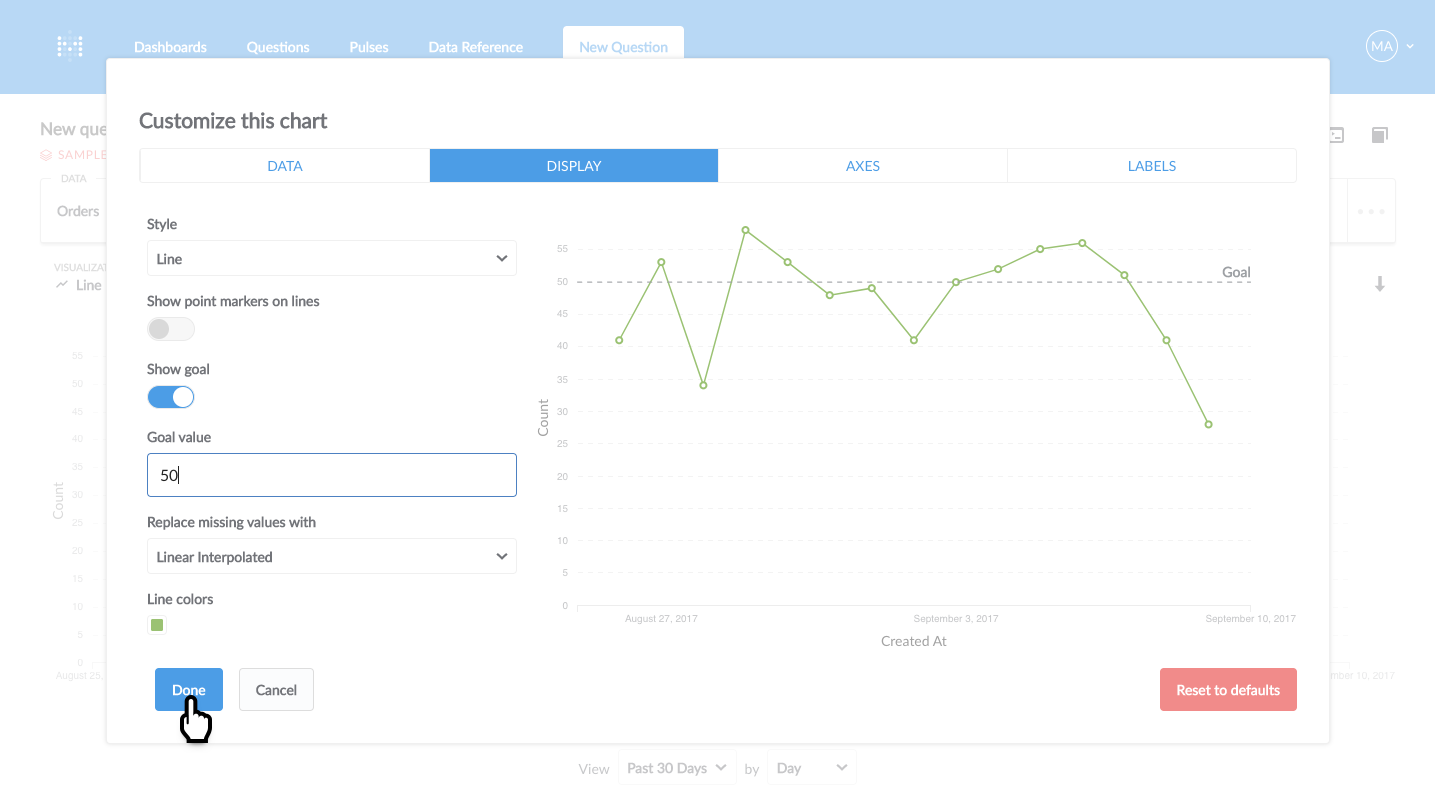The image size is (1440, 801).
Task: Switch to the LABELS tab
Action: (1151, 165)
